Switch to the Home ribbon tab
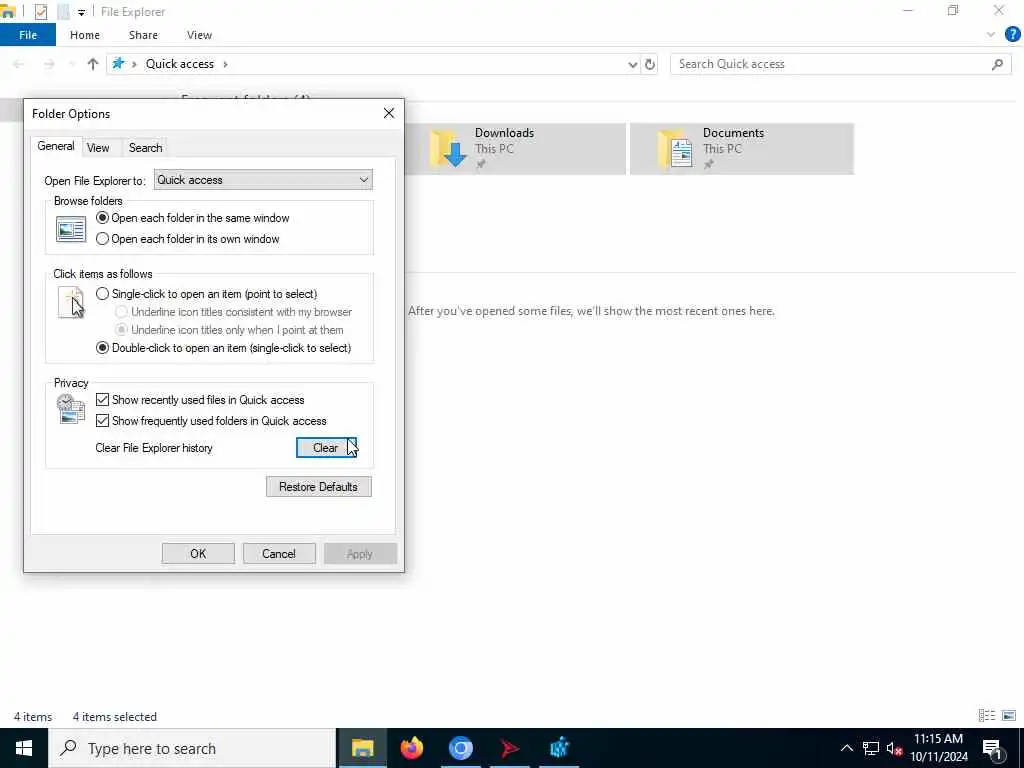Viewport: 1024px width, 768px height. tap(85, 35)
